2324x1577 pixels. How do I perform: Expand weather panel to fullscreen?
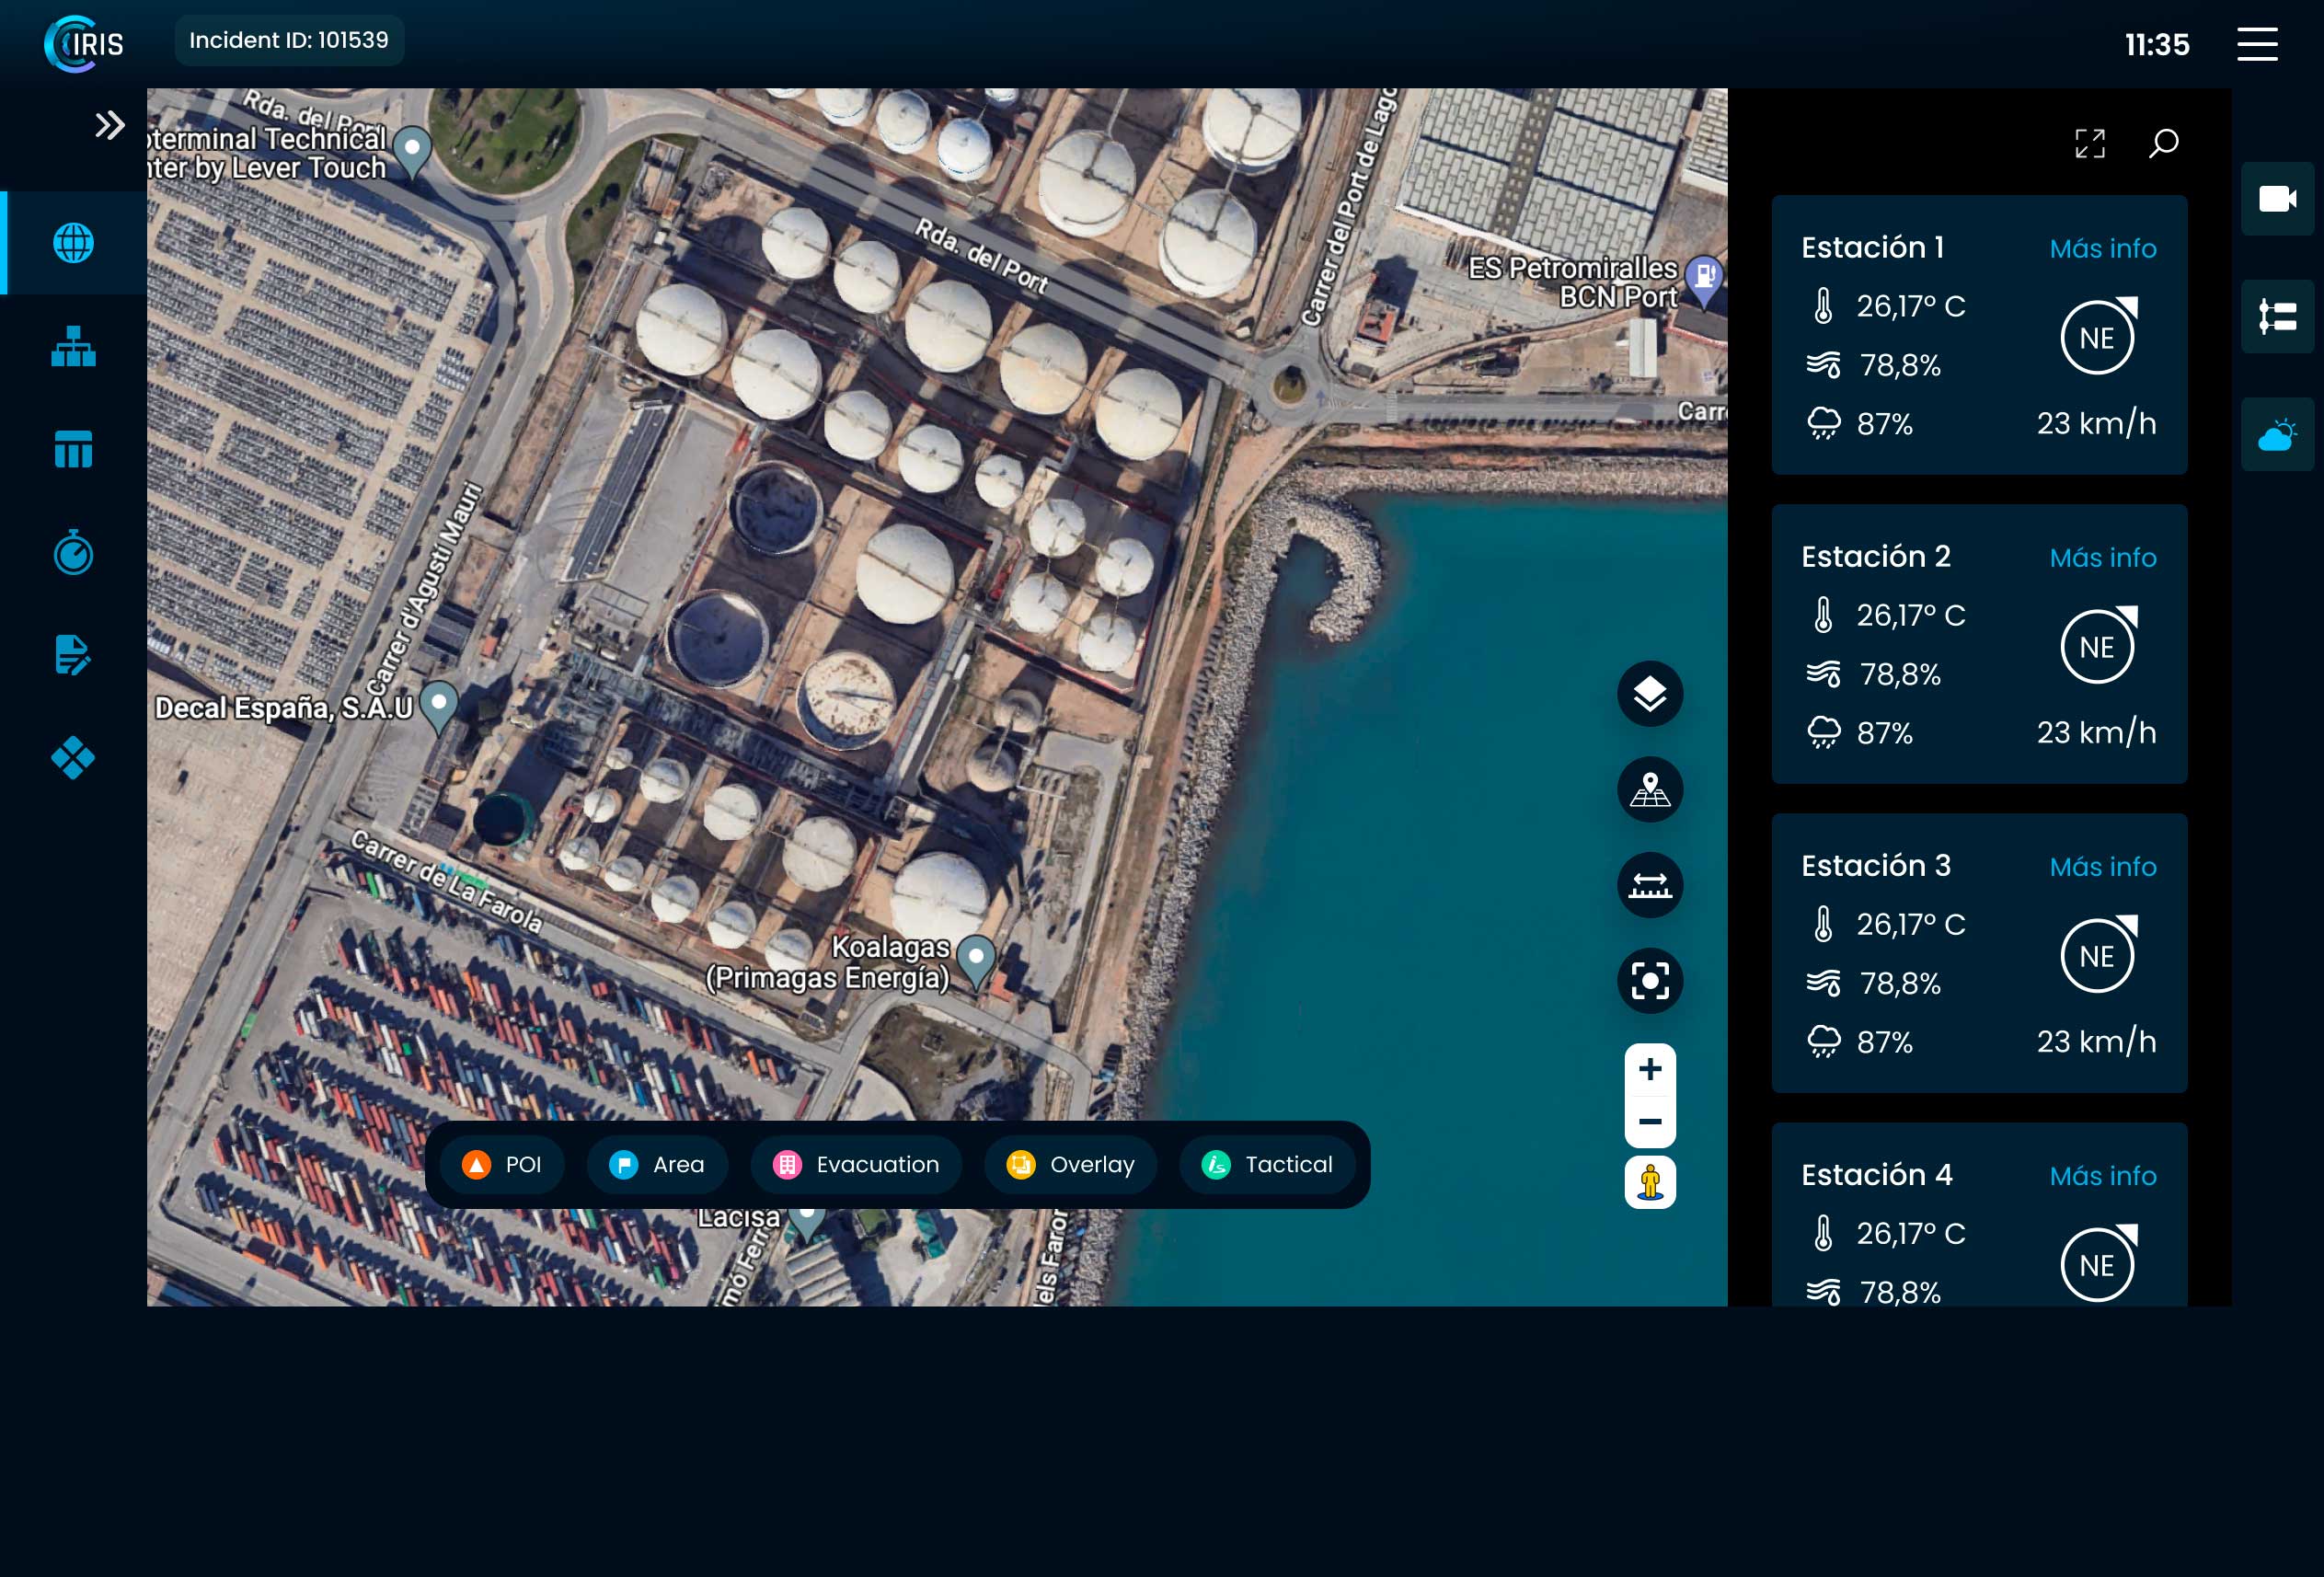tap(2089, 144)
